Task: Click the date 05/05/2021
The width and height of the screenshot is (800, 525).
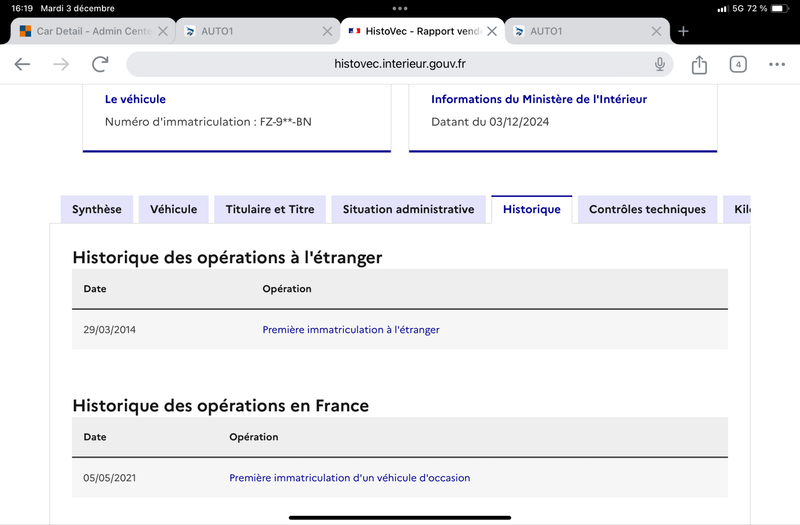Action: [110, 478]
